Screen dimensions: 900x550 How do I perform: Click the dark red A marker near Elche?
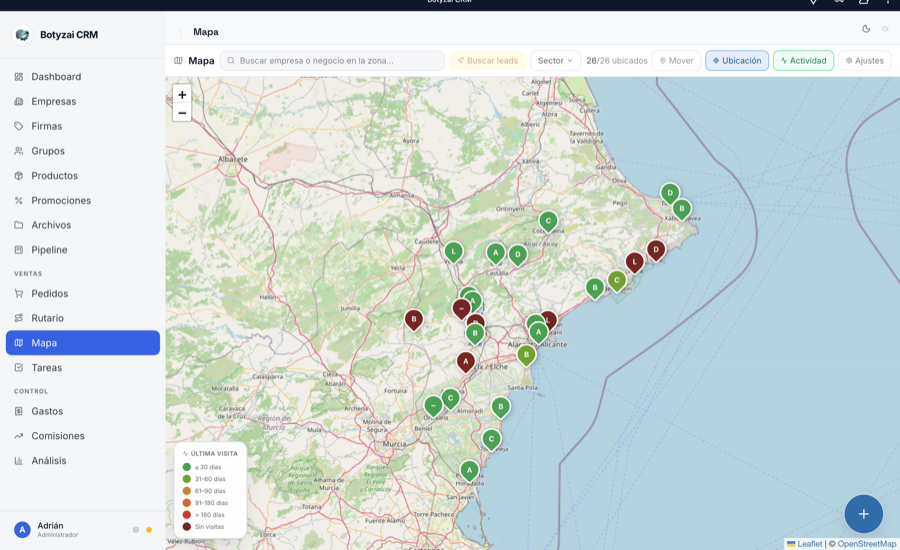[465, 362]
